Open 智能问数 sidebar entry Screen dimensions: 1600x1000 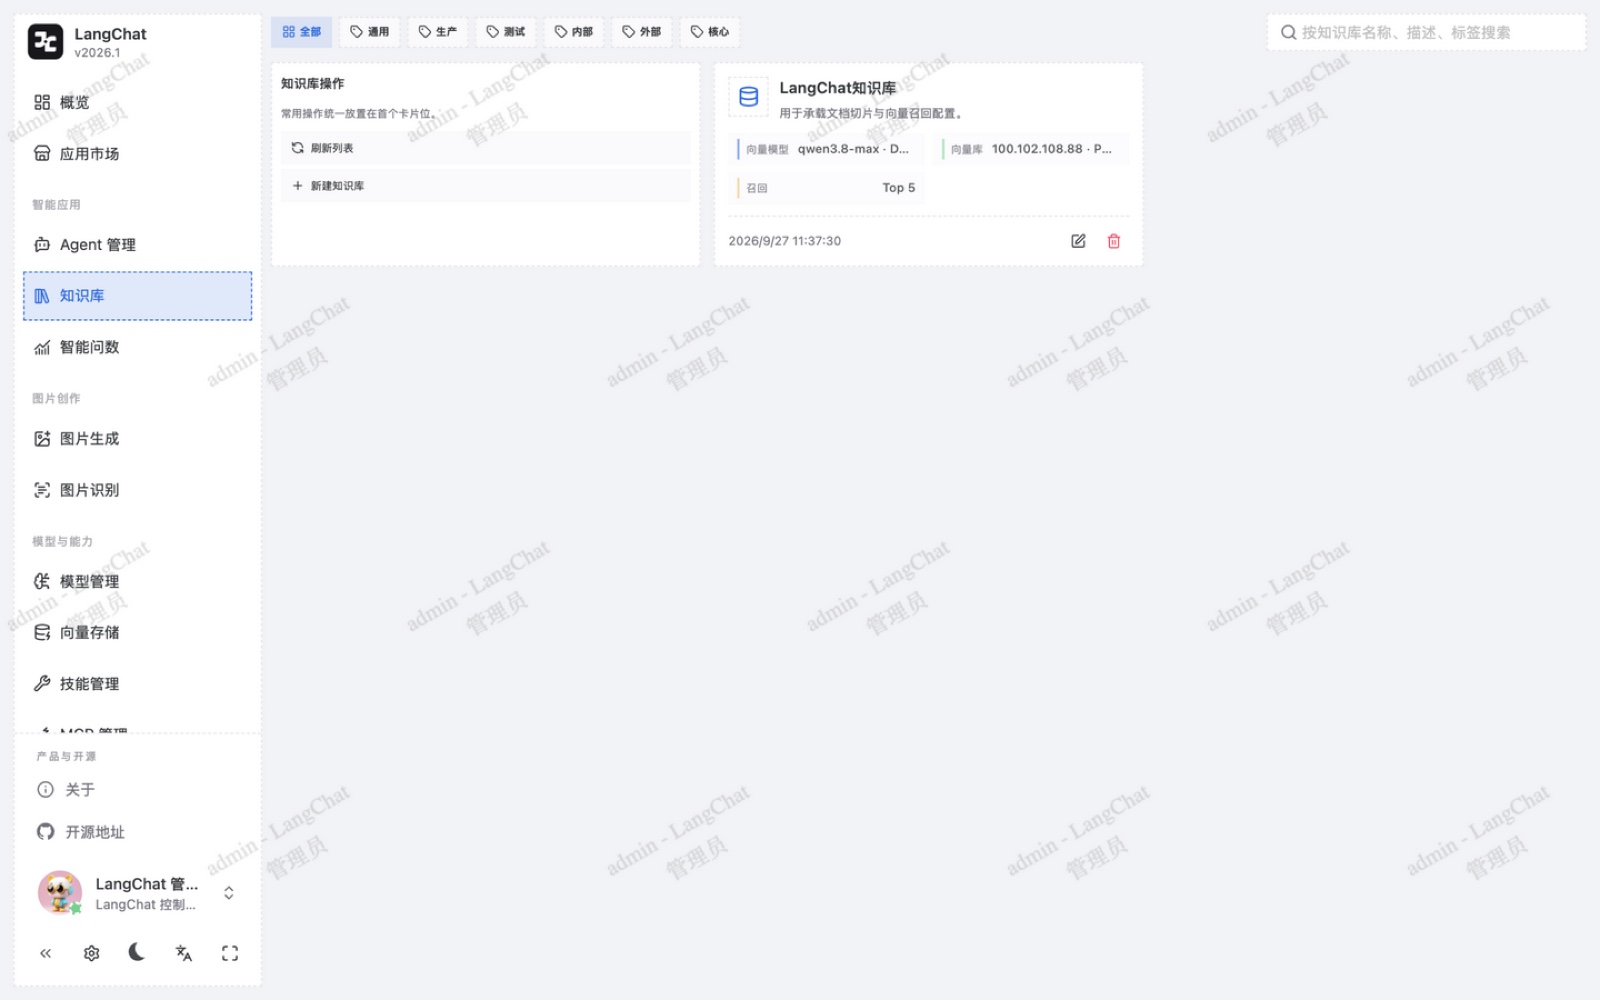137,347
